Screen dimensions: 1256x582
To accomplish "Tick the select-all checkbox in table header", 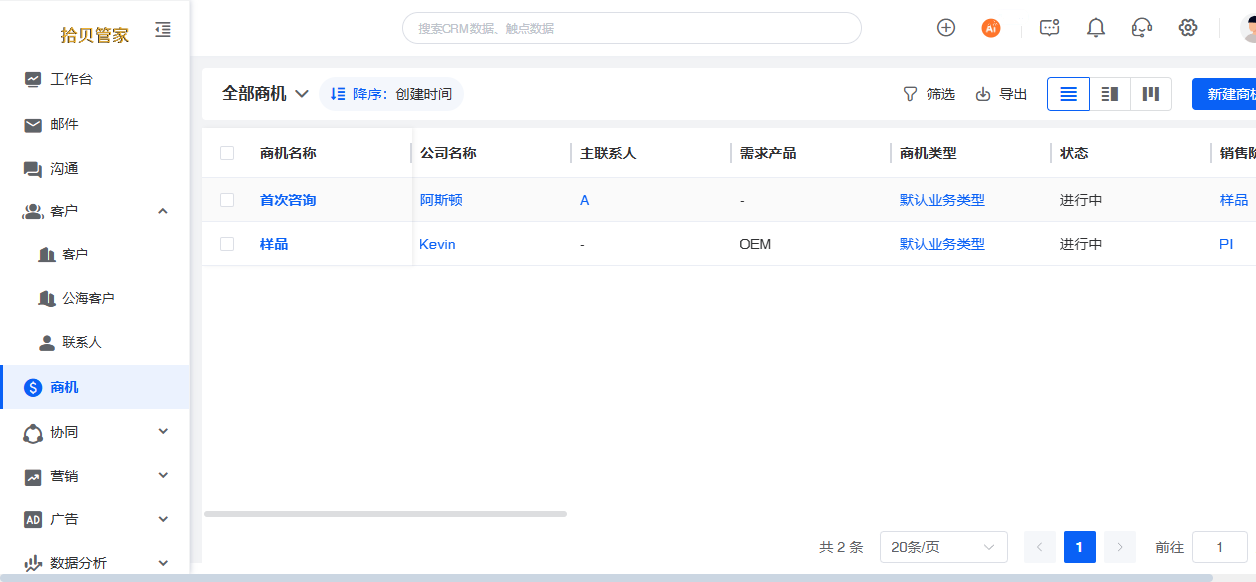I will [x=227, y=153].
